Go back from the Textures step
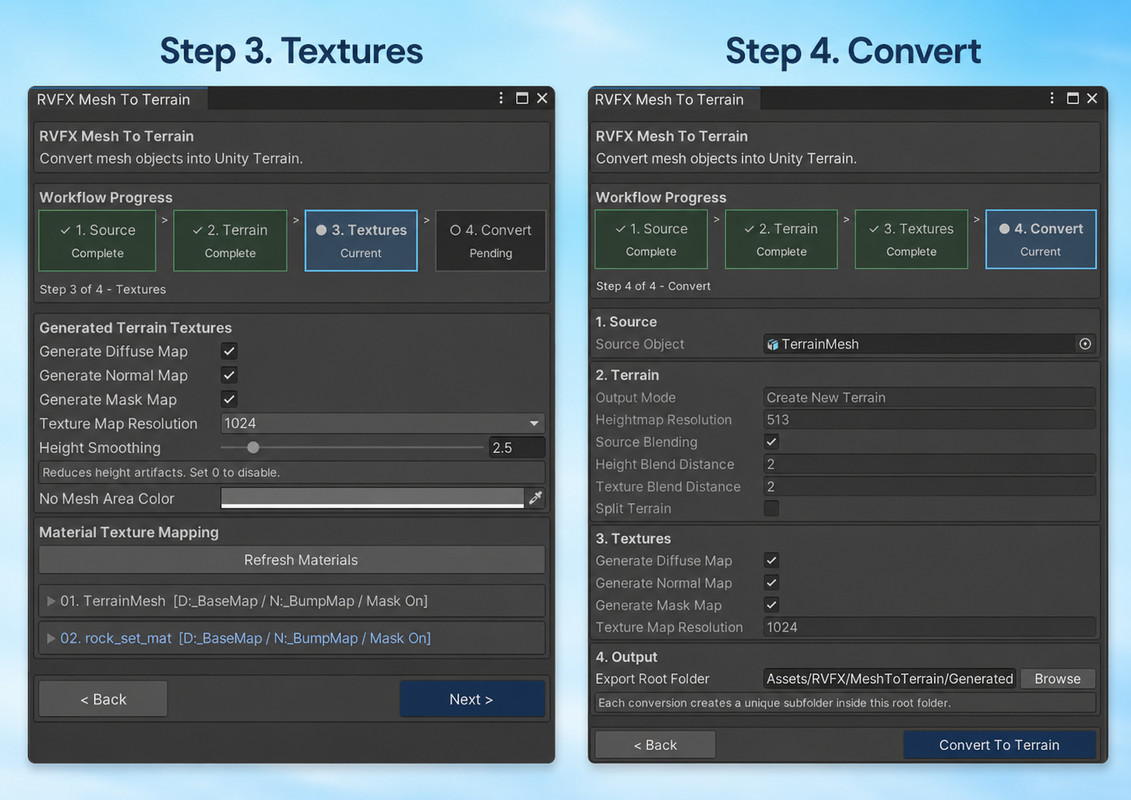 pos(103,699)
